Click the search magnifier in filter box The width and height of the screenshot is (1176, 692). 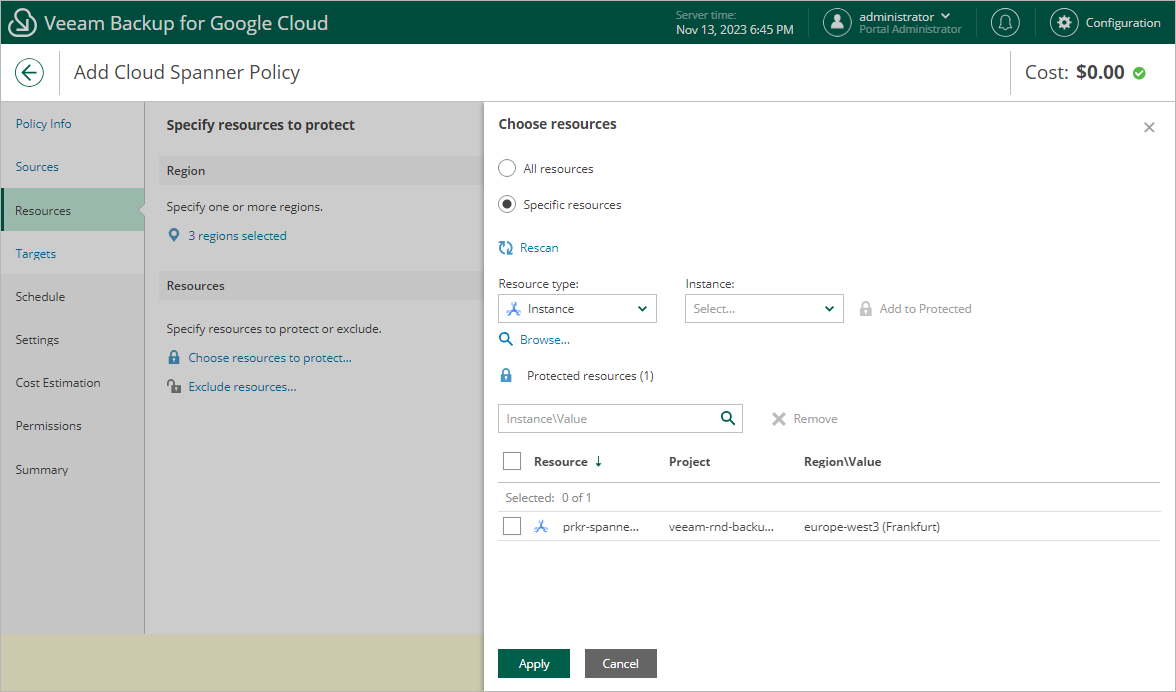[728, 418]
